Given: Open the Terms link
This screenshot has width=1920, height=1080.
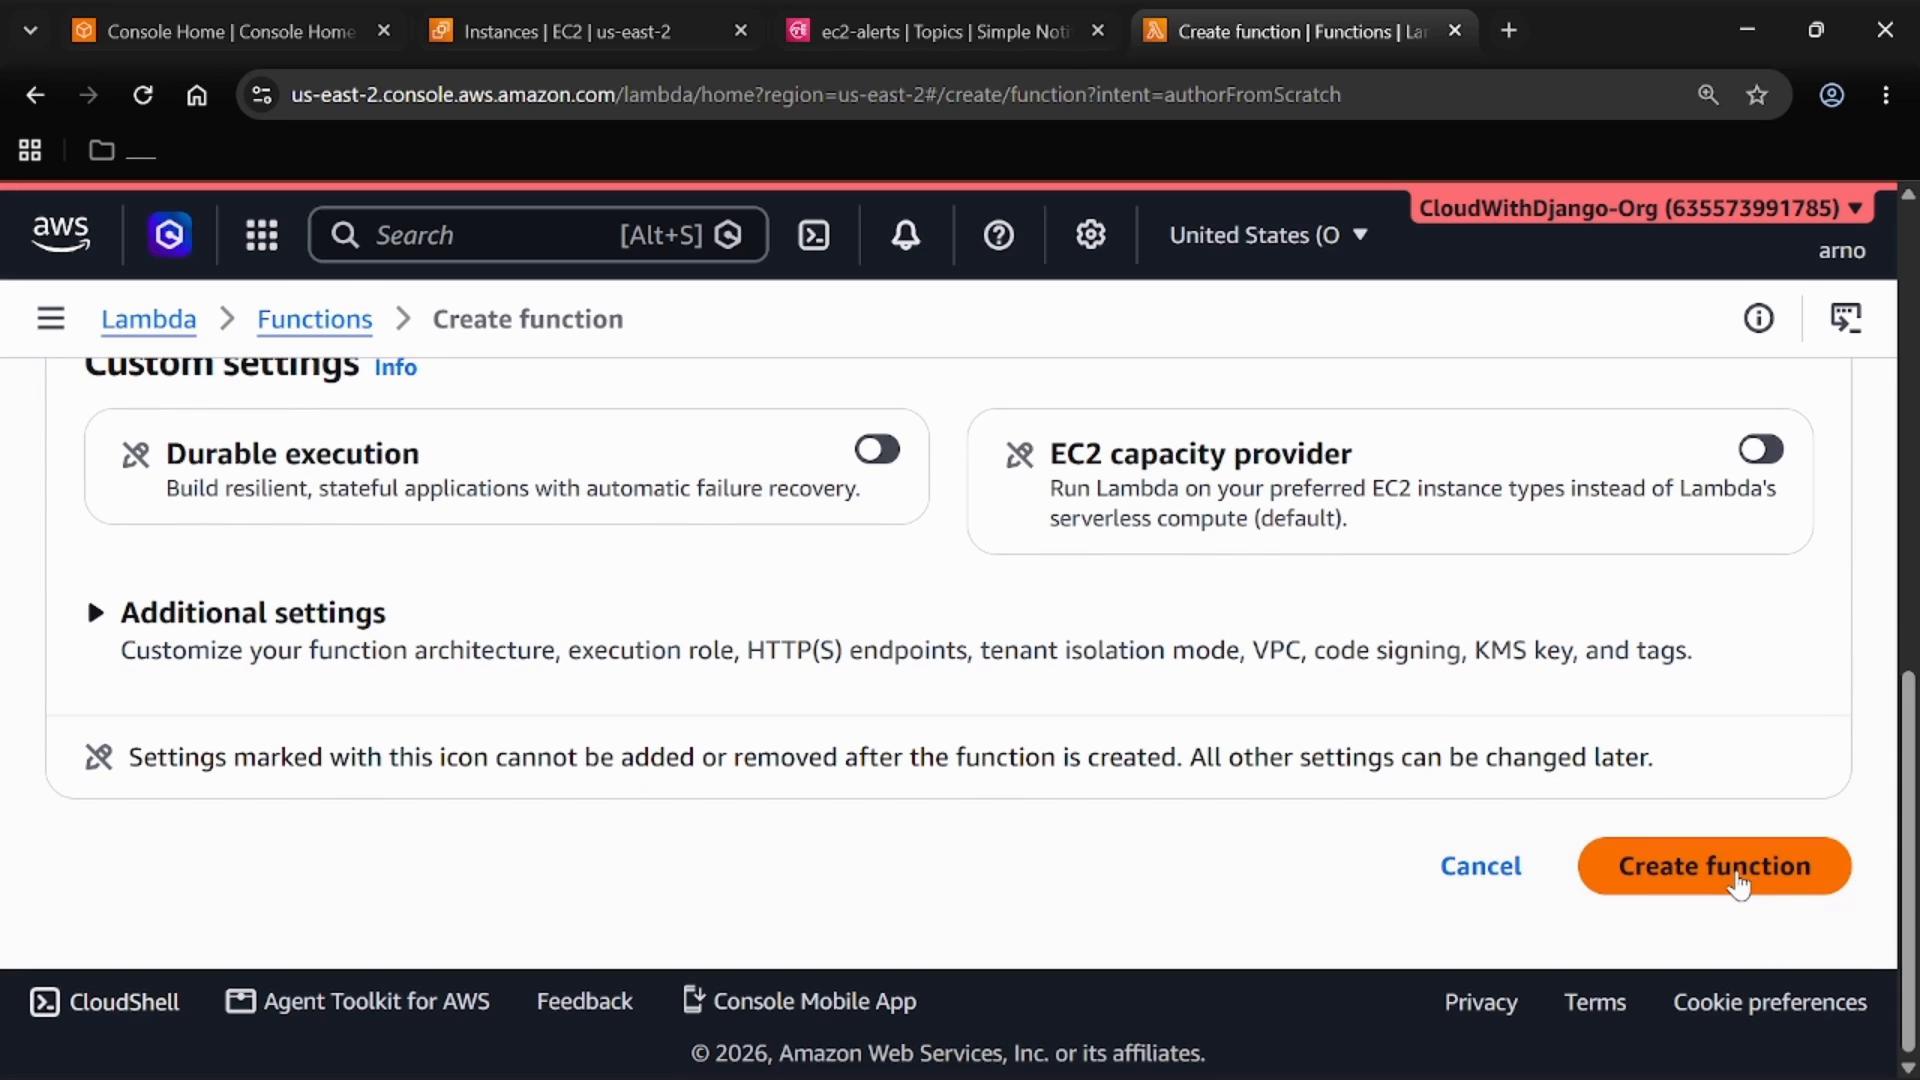Looking at the screenshot, I should point(1595,1002).
